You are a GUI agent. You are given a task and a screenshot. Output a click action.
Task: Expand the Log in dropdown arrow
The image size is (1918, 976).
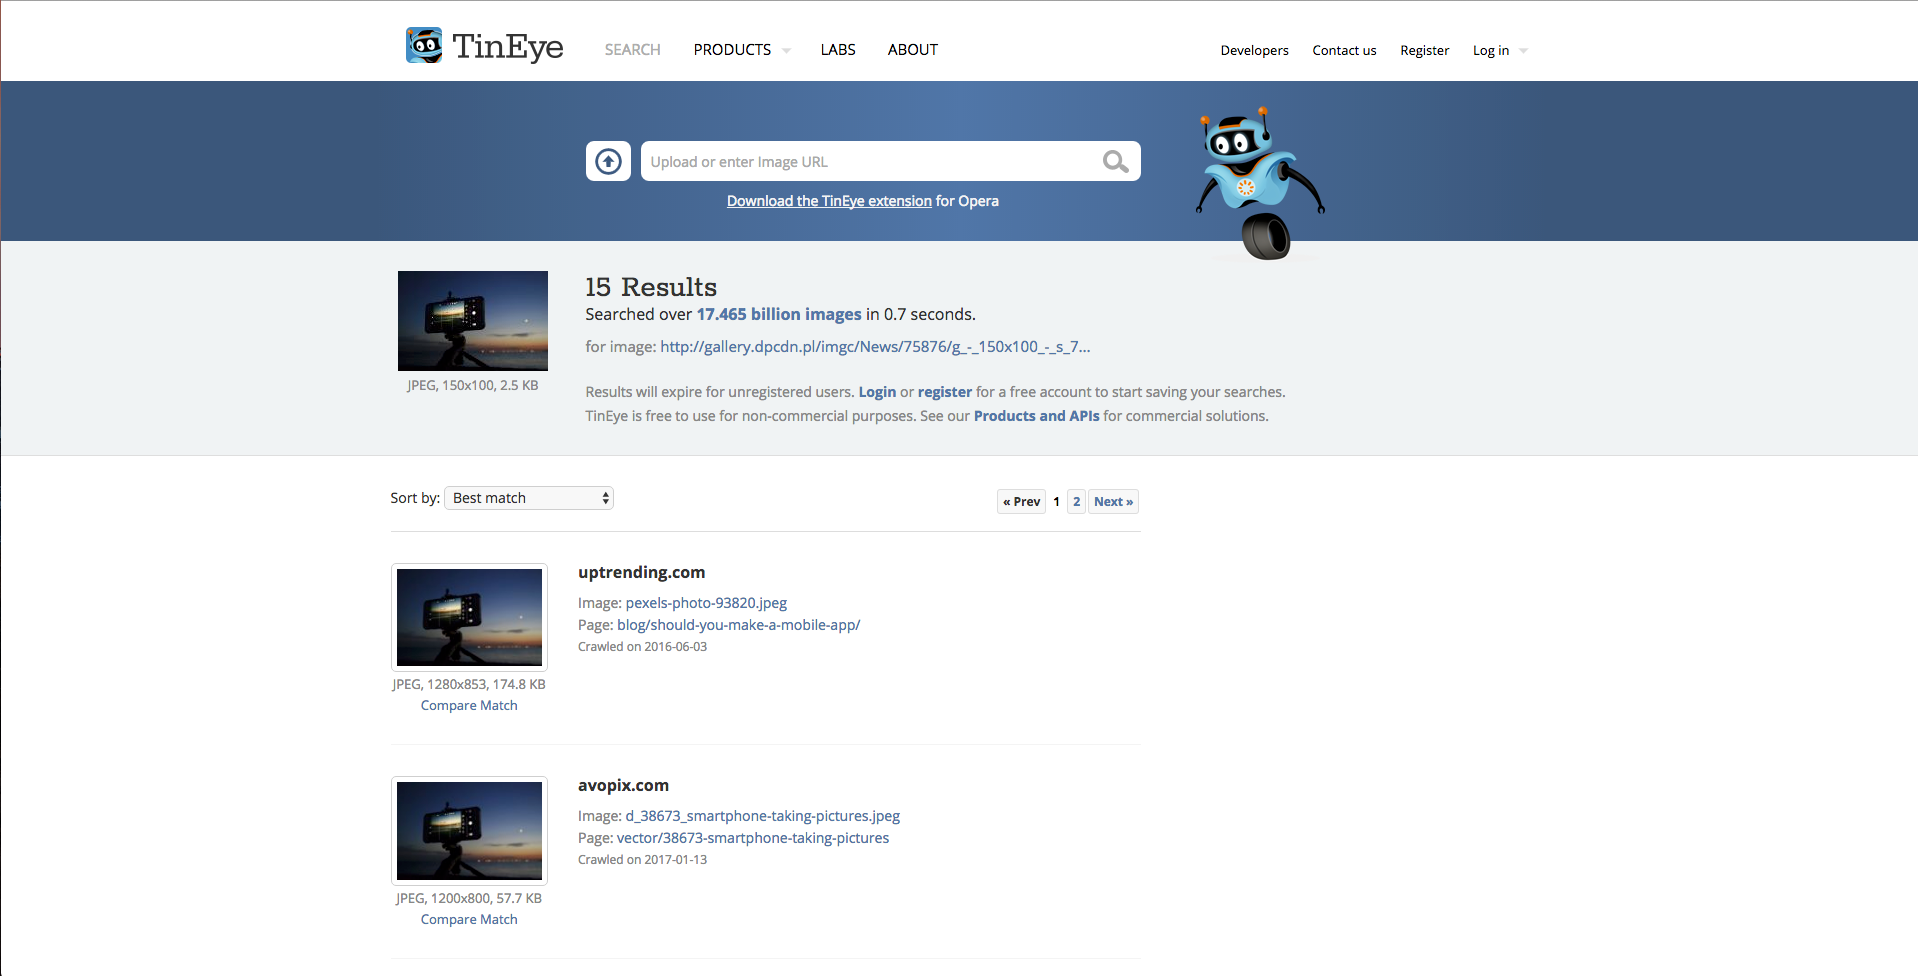pos(1523,51)
